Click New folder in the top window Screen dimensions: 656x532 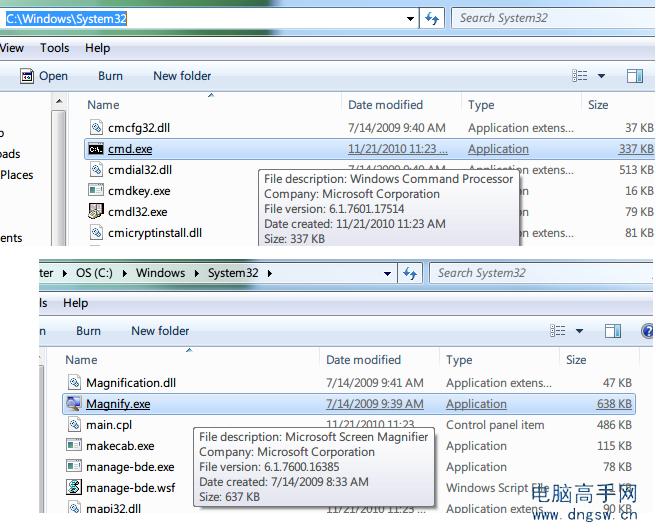pos(182,76)
